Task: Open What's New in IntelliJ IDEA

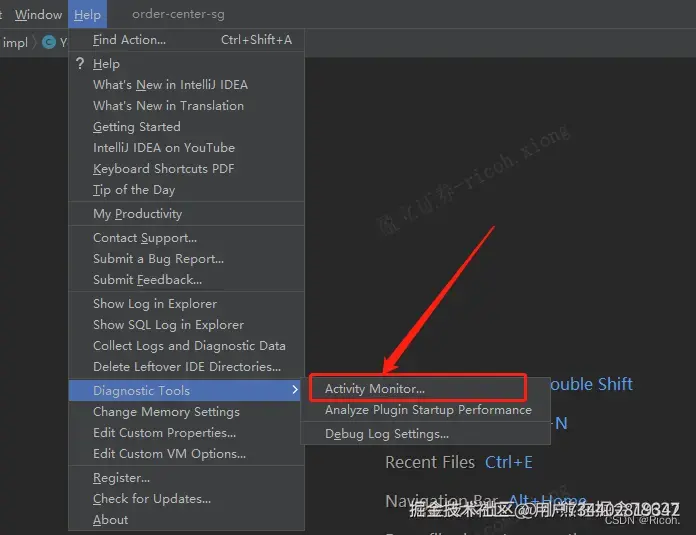Action: coord(186,85)
